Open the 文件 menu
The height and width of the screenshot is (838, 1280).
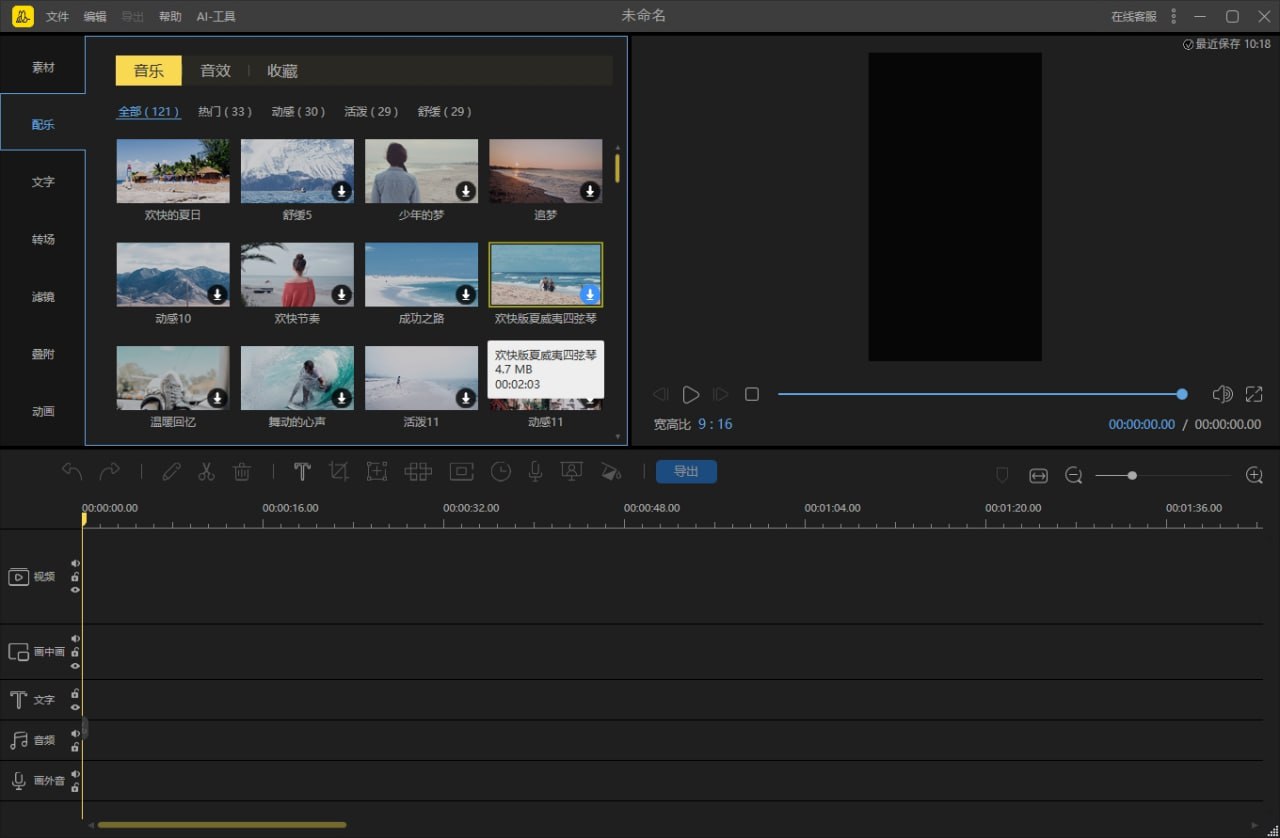pos(57,17)
